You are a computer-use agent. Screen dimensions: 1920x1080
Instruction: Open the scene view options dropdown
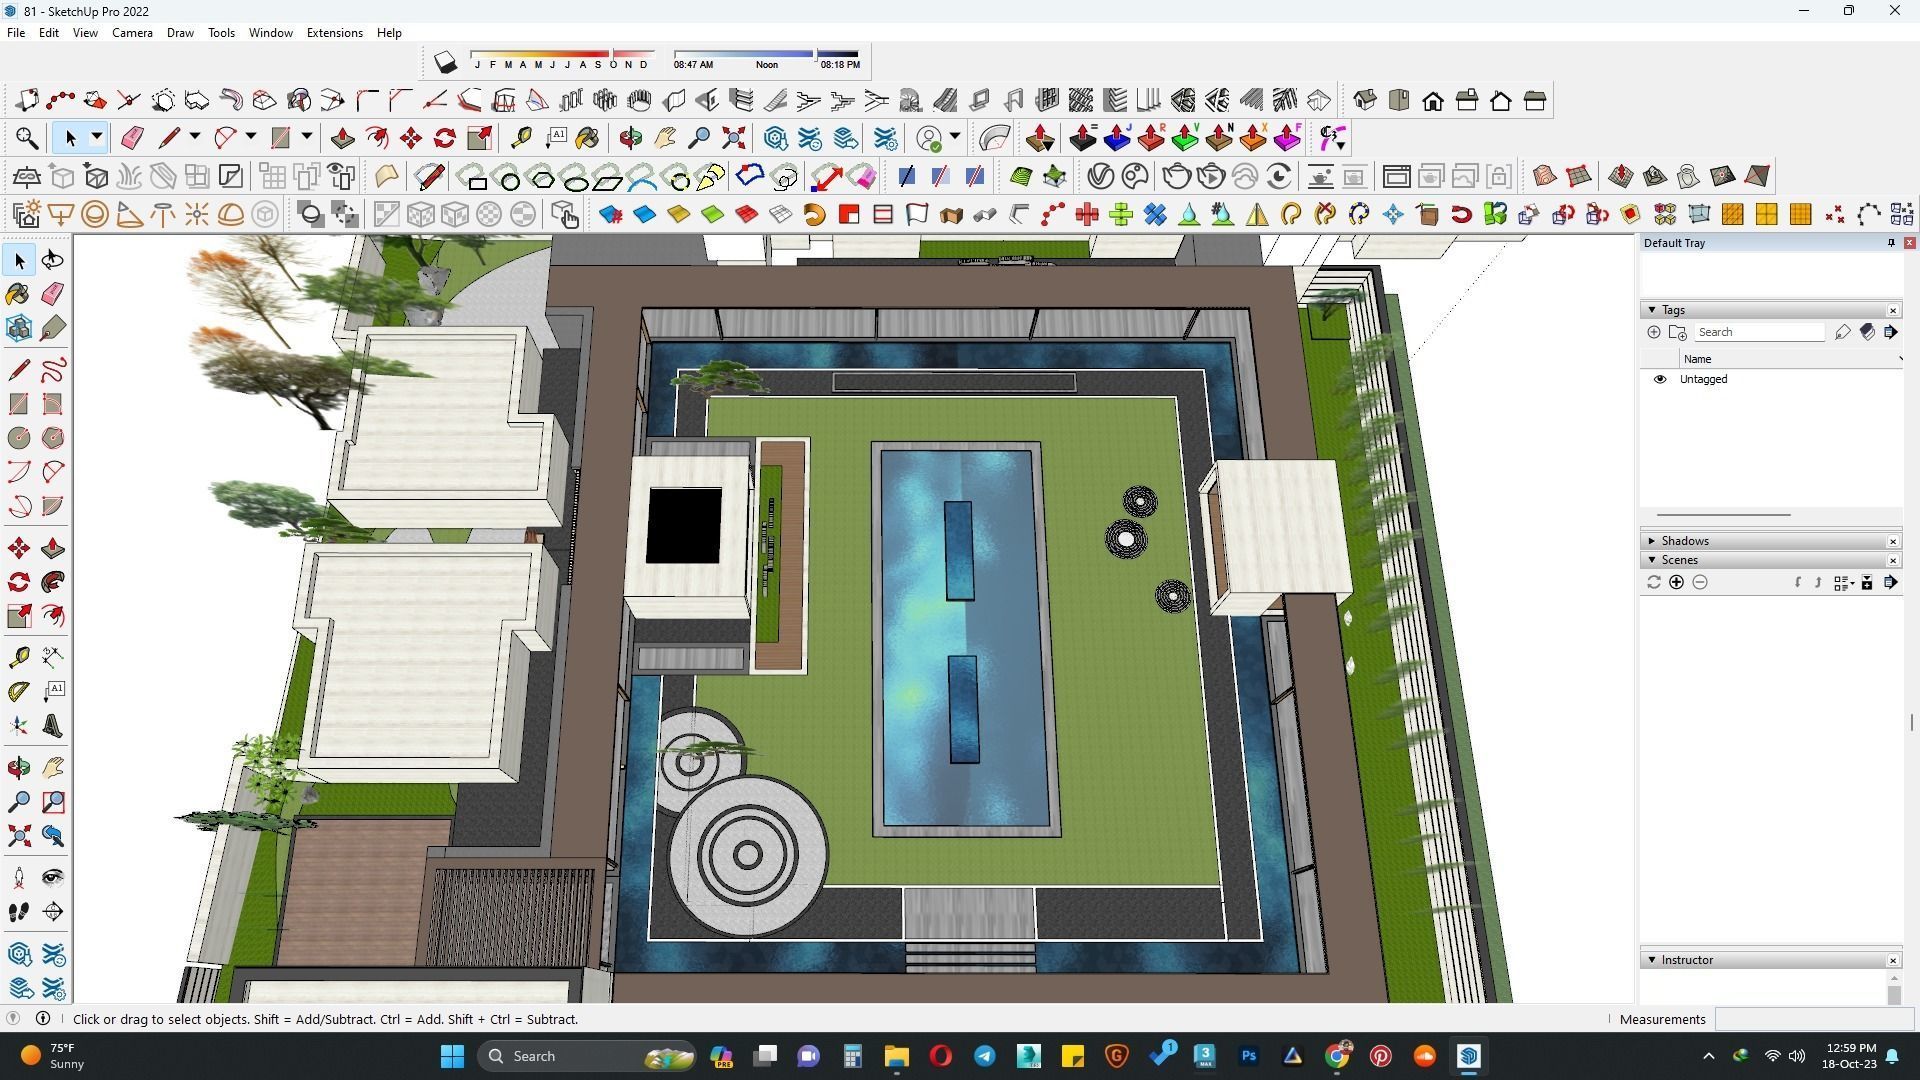coord(1844,582)
